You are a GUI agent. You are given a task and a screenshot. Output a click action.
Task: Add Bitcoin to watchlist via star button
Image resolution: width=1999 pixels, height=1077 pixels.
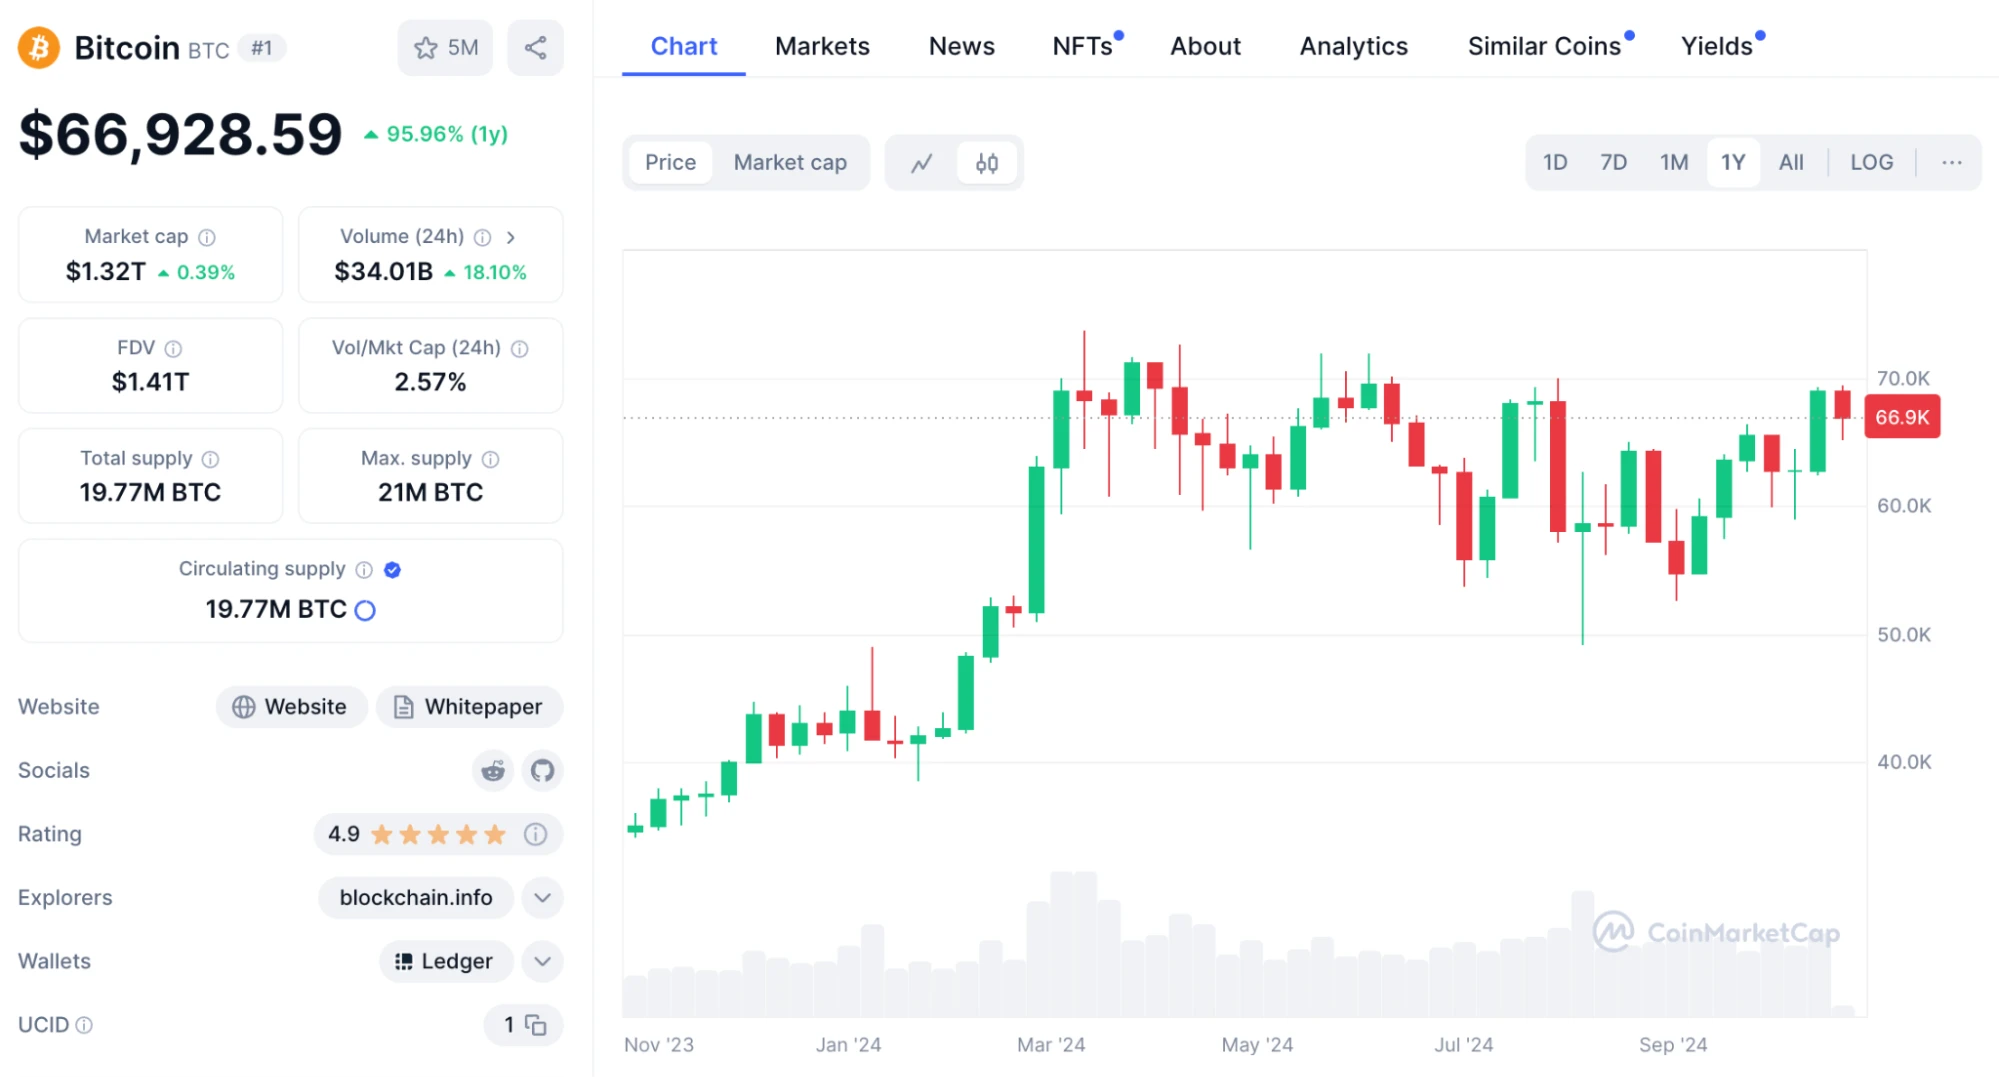click(x=445, y=48)
